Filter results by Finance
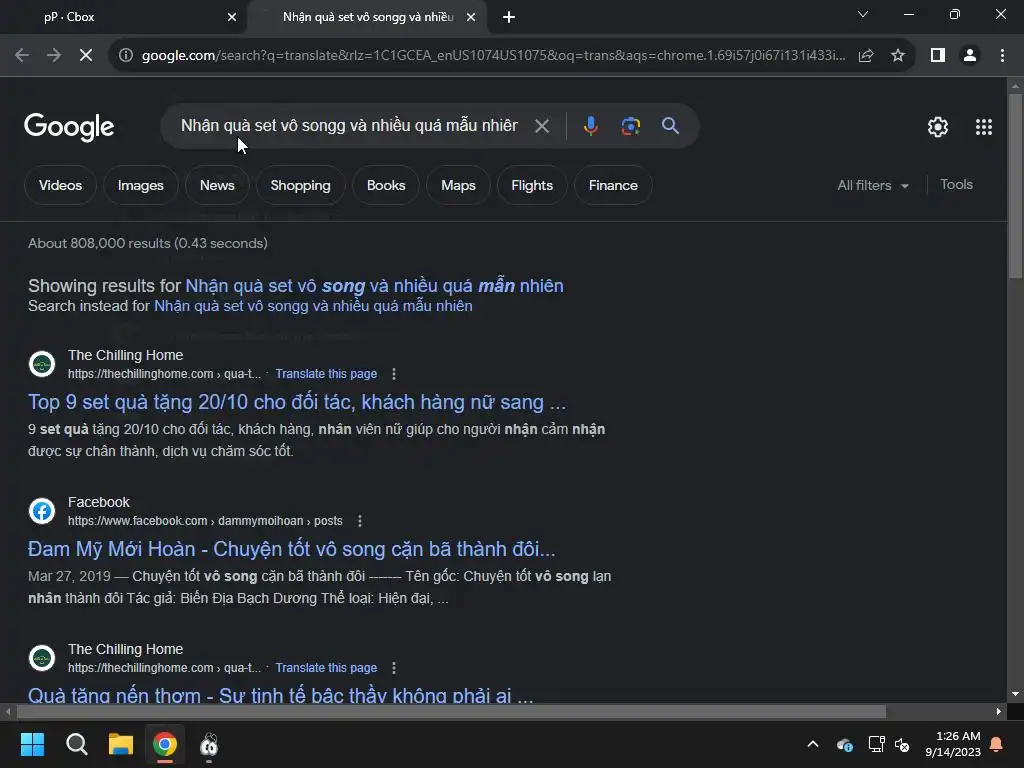 [x=613, y=185]
